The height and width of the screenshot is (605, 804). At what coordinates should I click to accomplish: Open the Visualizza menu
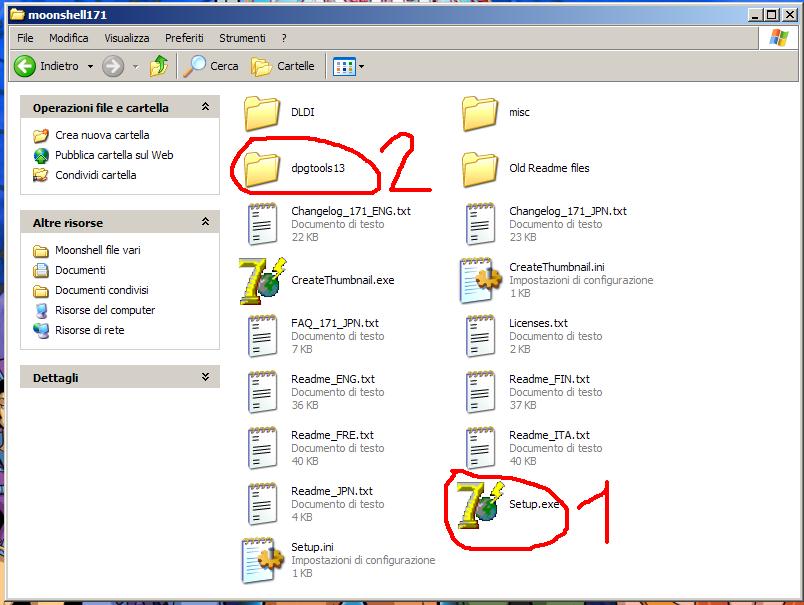[127, 38]
